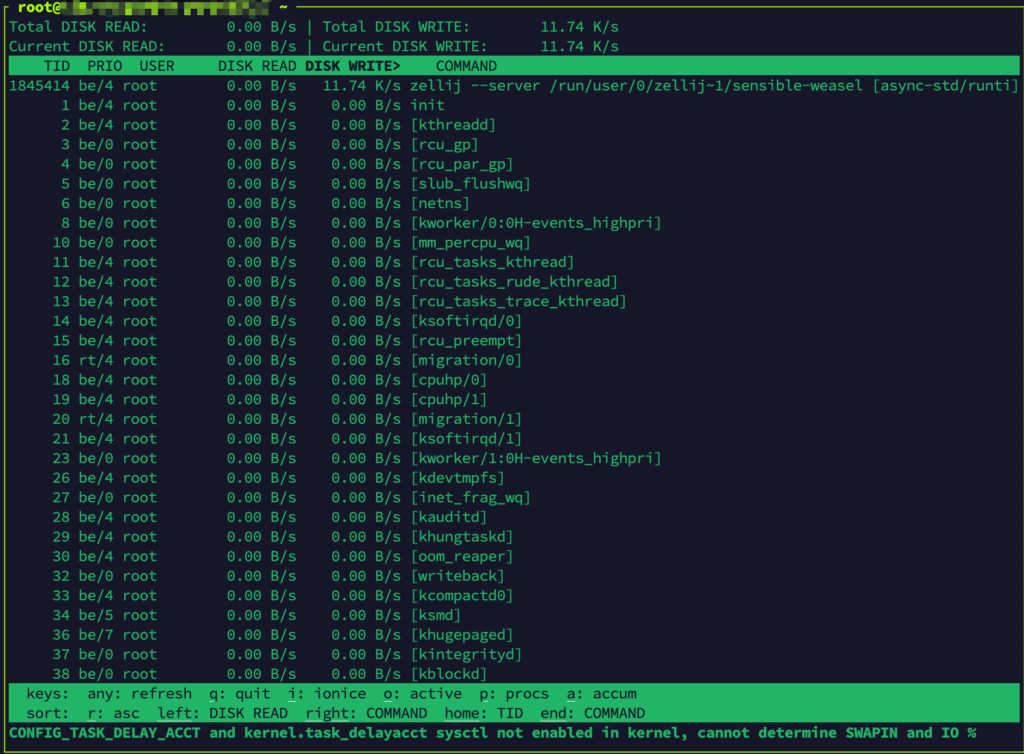
Task: Toggle the 'a: accum' mode hint
Action: click(x=601, y=694)
